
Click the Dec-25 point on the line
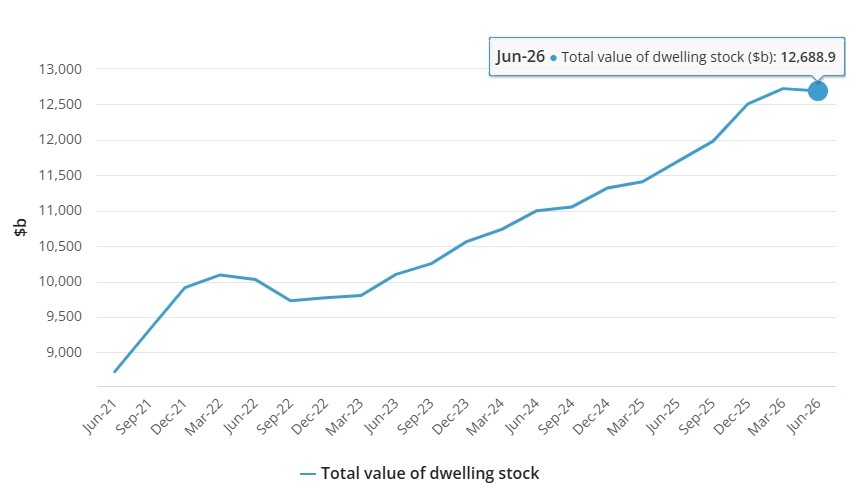point(748,104)
